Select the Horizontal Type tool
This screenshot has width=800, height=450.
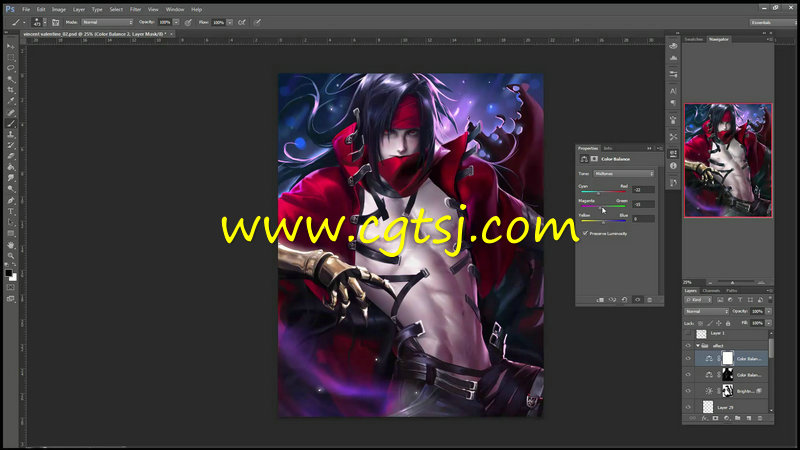click(11, 211)
